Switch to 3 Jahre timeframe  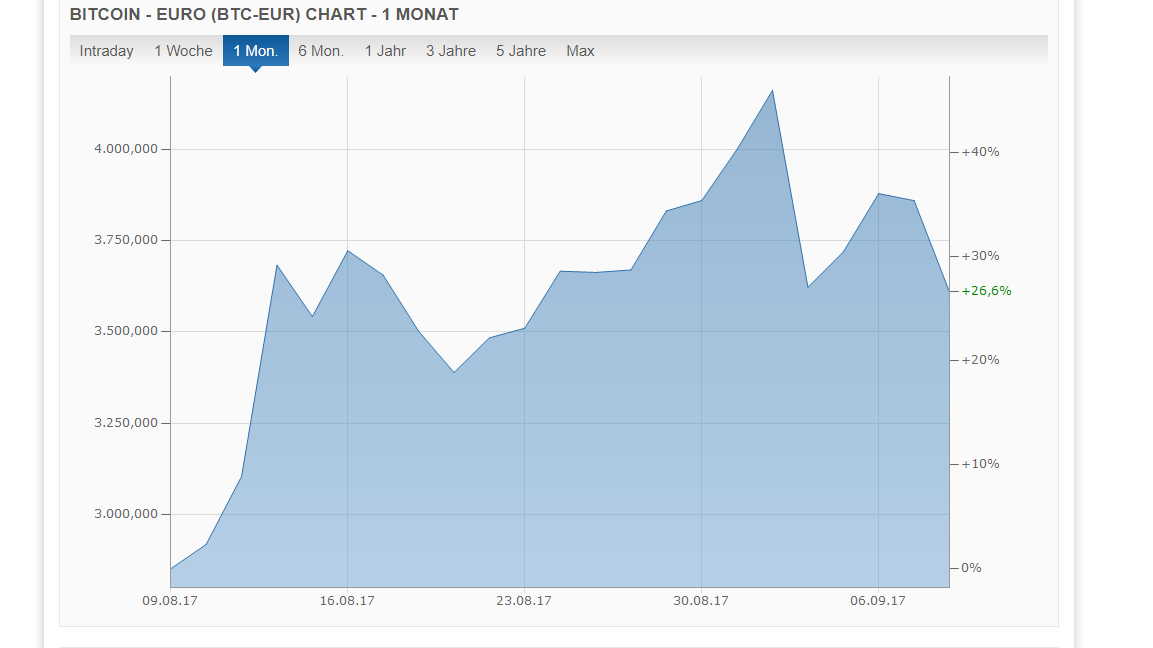click(451, 51)
